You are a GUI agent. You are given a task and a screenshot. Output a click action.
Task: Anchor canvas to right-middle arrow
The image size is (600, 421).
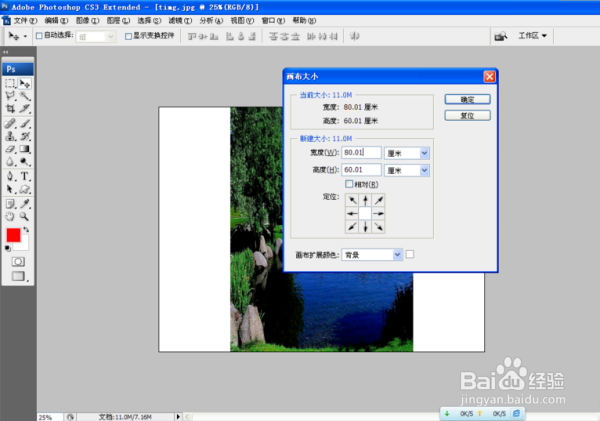(x=378, y=214)
